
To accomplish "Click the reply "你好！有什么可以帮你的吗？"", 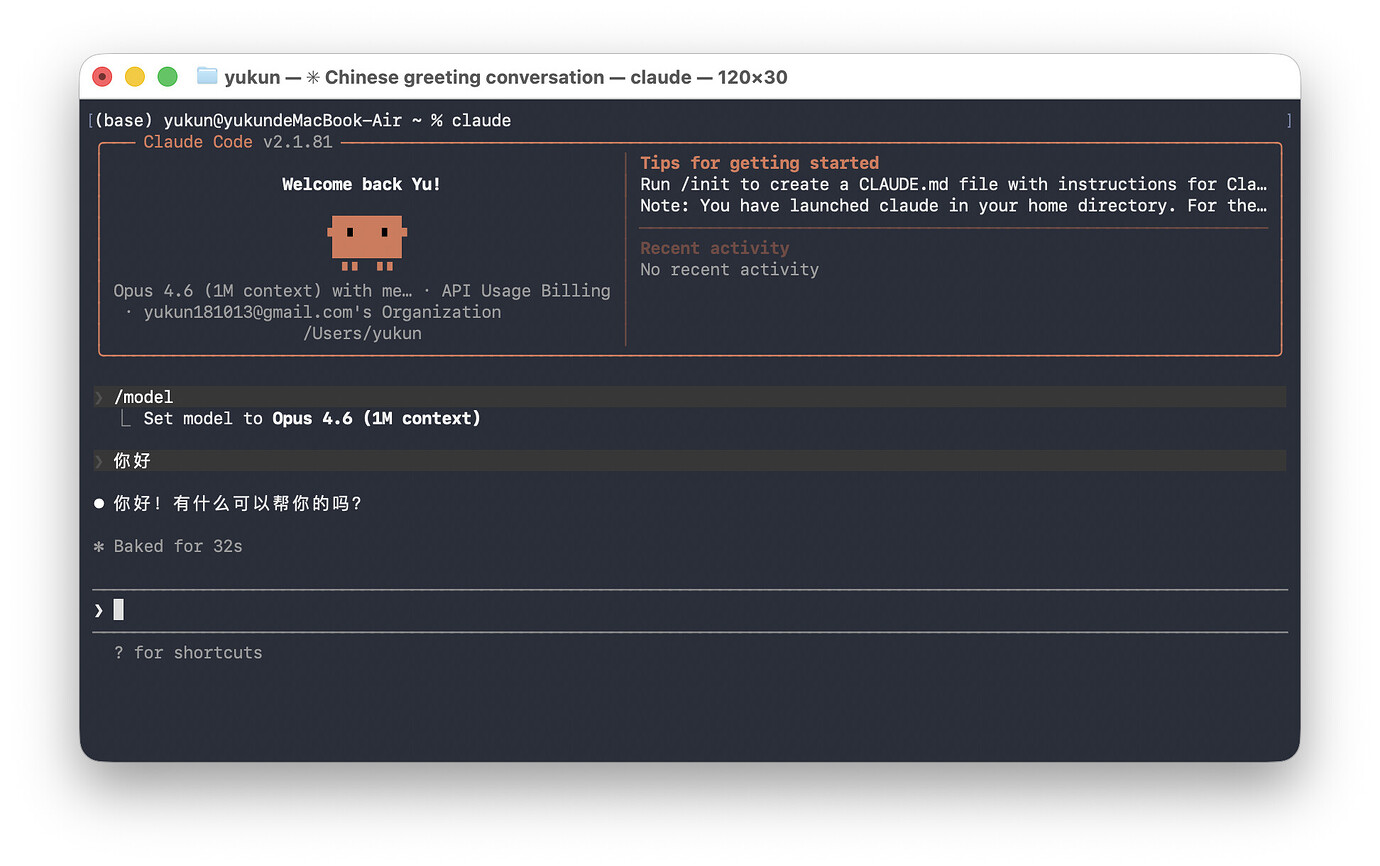I will tap(238, 504).
